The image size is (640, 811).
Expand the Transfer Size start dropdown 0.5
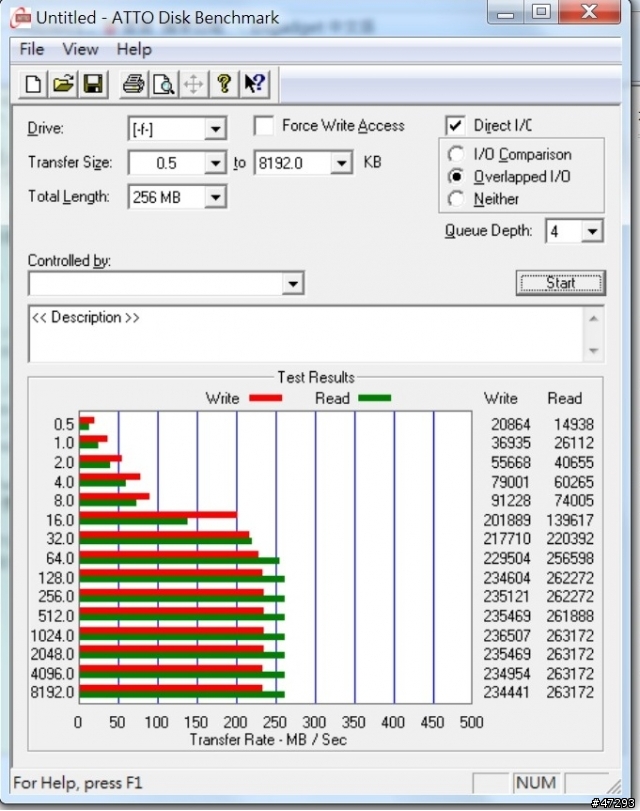[x=215, y=163]
